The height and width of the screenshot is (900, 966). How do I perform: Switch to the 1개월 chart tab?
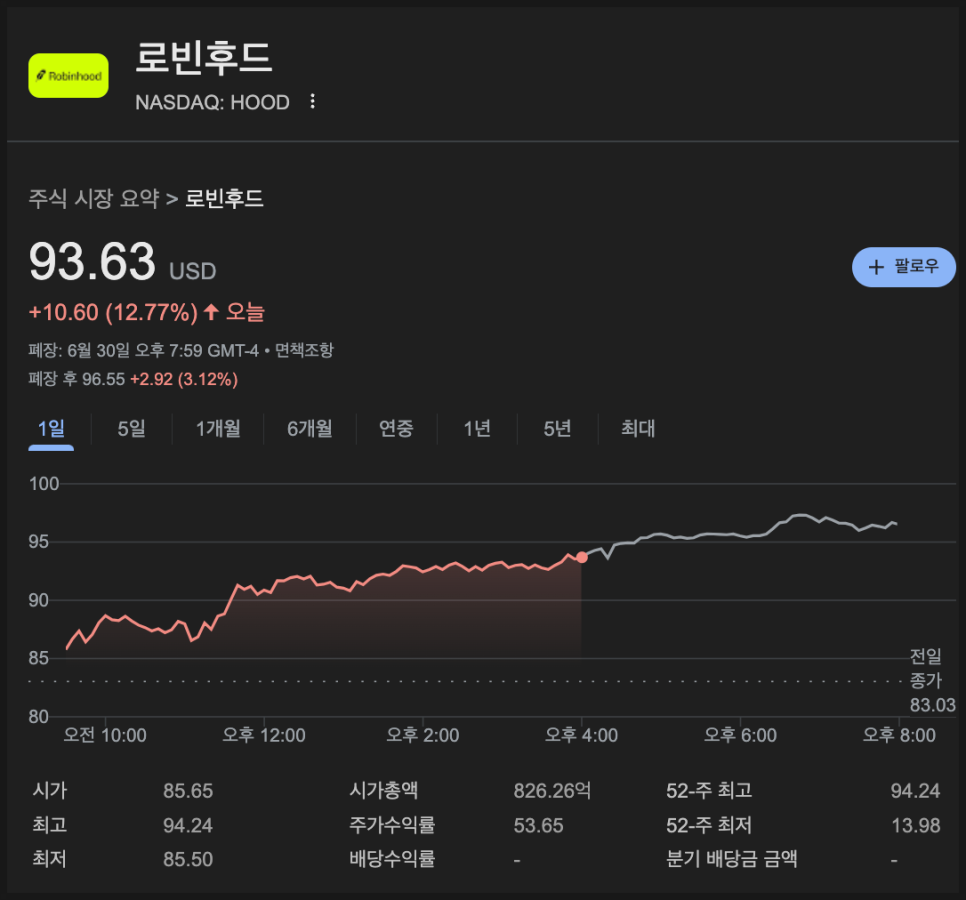click(x=218, y=429)
